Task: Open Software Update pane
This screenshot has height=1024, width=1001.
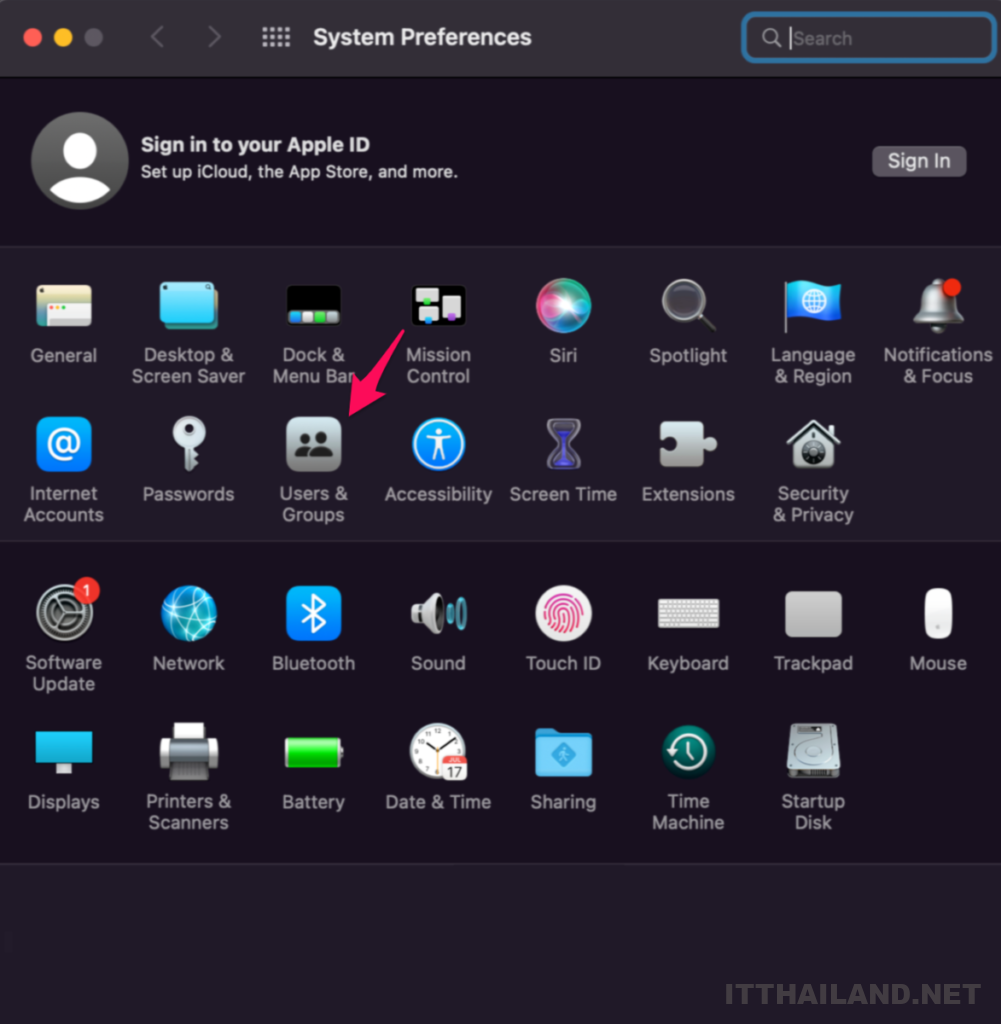Action: point(63,613)
